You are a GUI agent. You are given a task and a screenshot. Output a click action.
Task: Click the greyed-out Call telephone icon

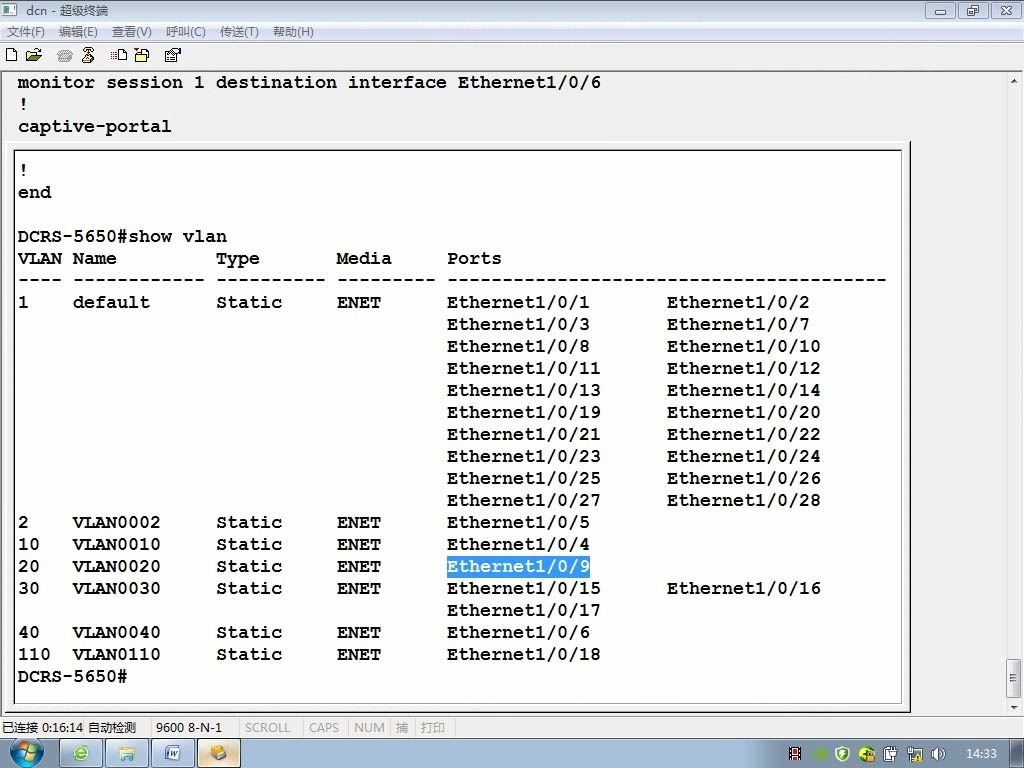pos(64,56)
